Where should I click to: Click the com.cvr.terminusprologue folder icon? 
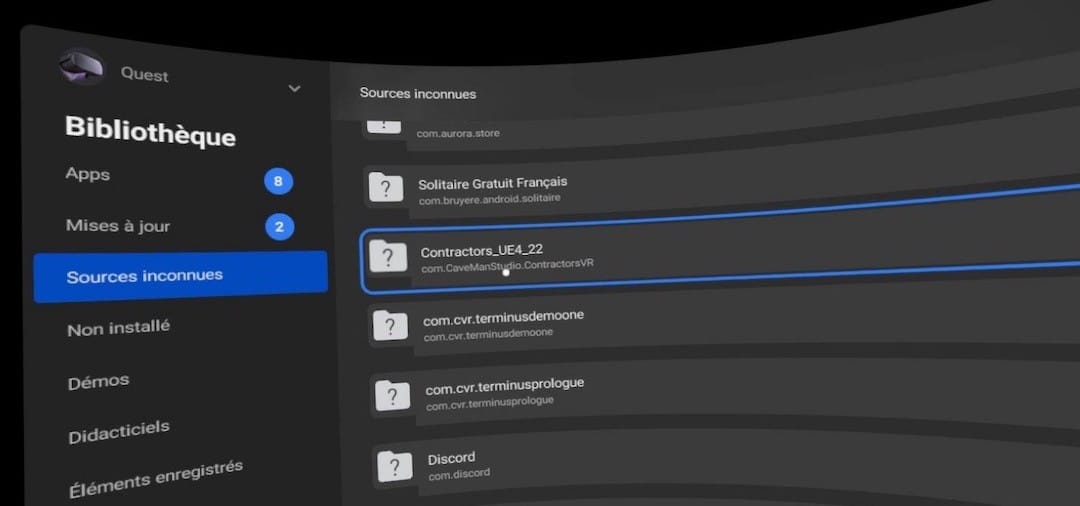(393, 396)
